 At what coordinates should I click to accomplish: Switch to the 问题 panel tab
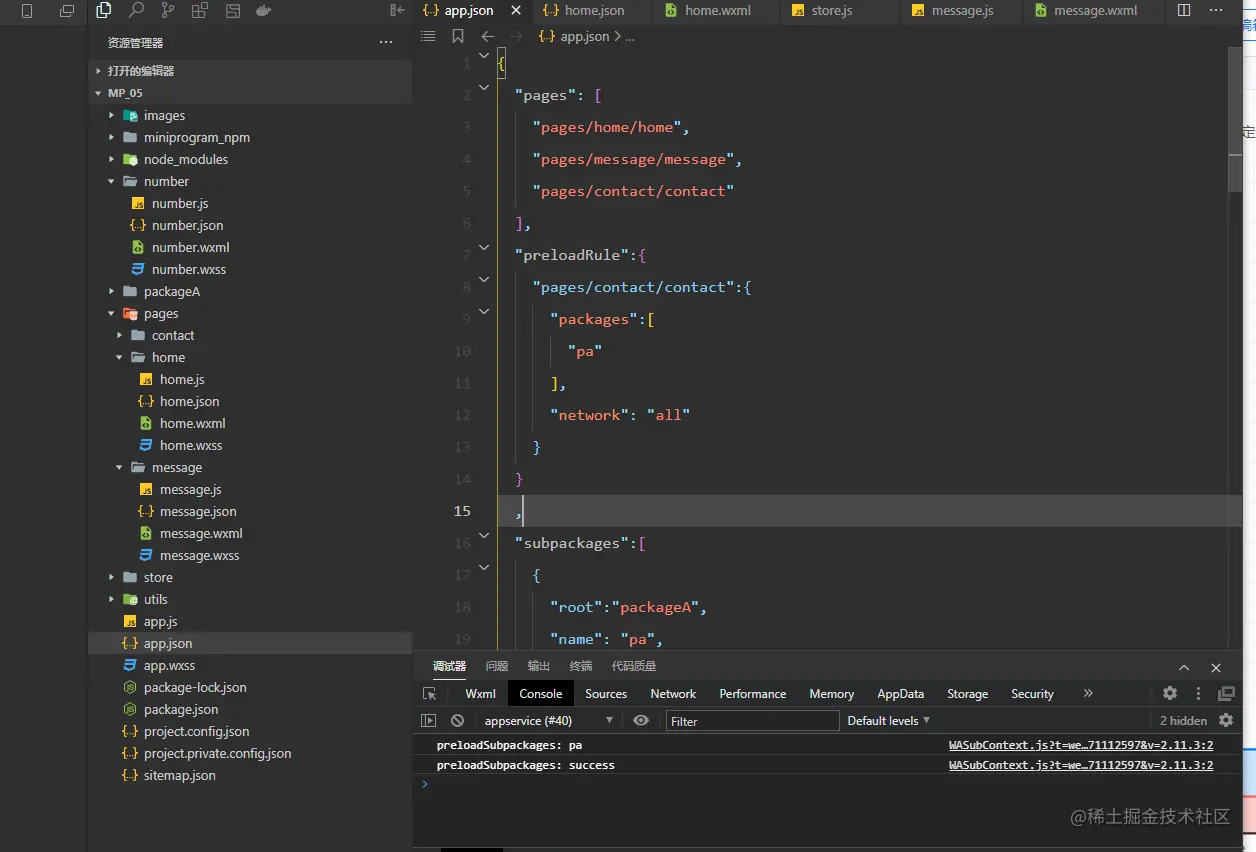coord(496,666)
